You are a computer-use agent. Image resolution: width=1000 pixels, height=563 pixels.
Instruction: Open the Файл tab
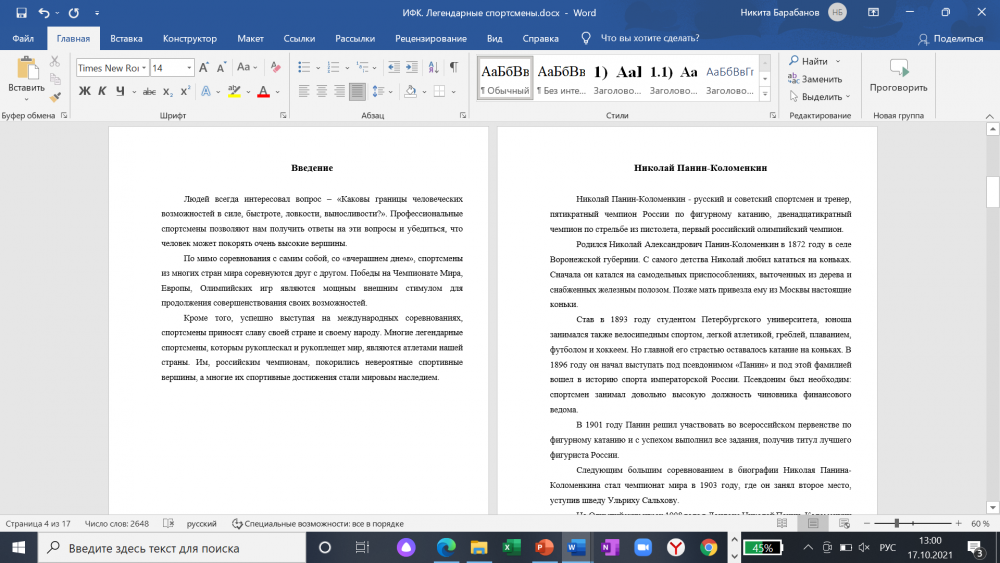23,38
